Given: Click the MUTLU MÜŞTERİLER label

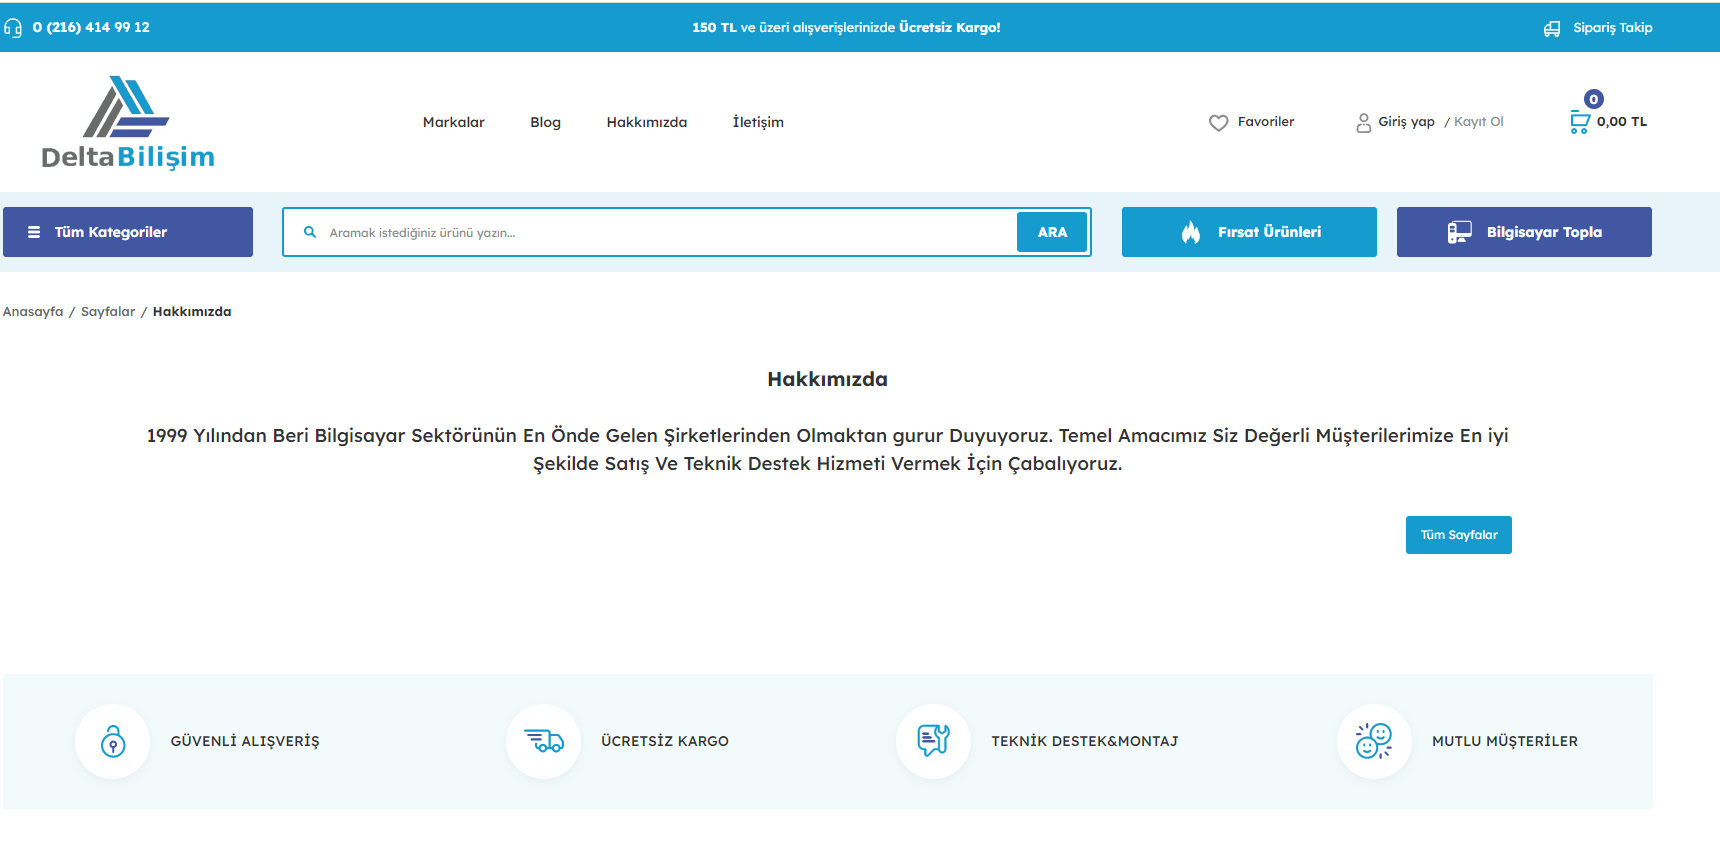Looking at the screenshot, I should point(1505,741).
